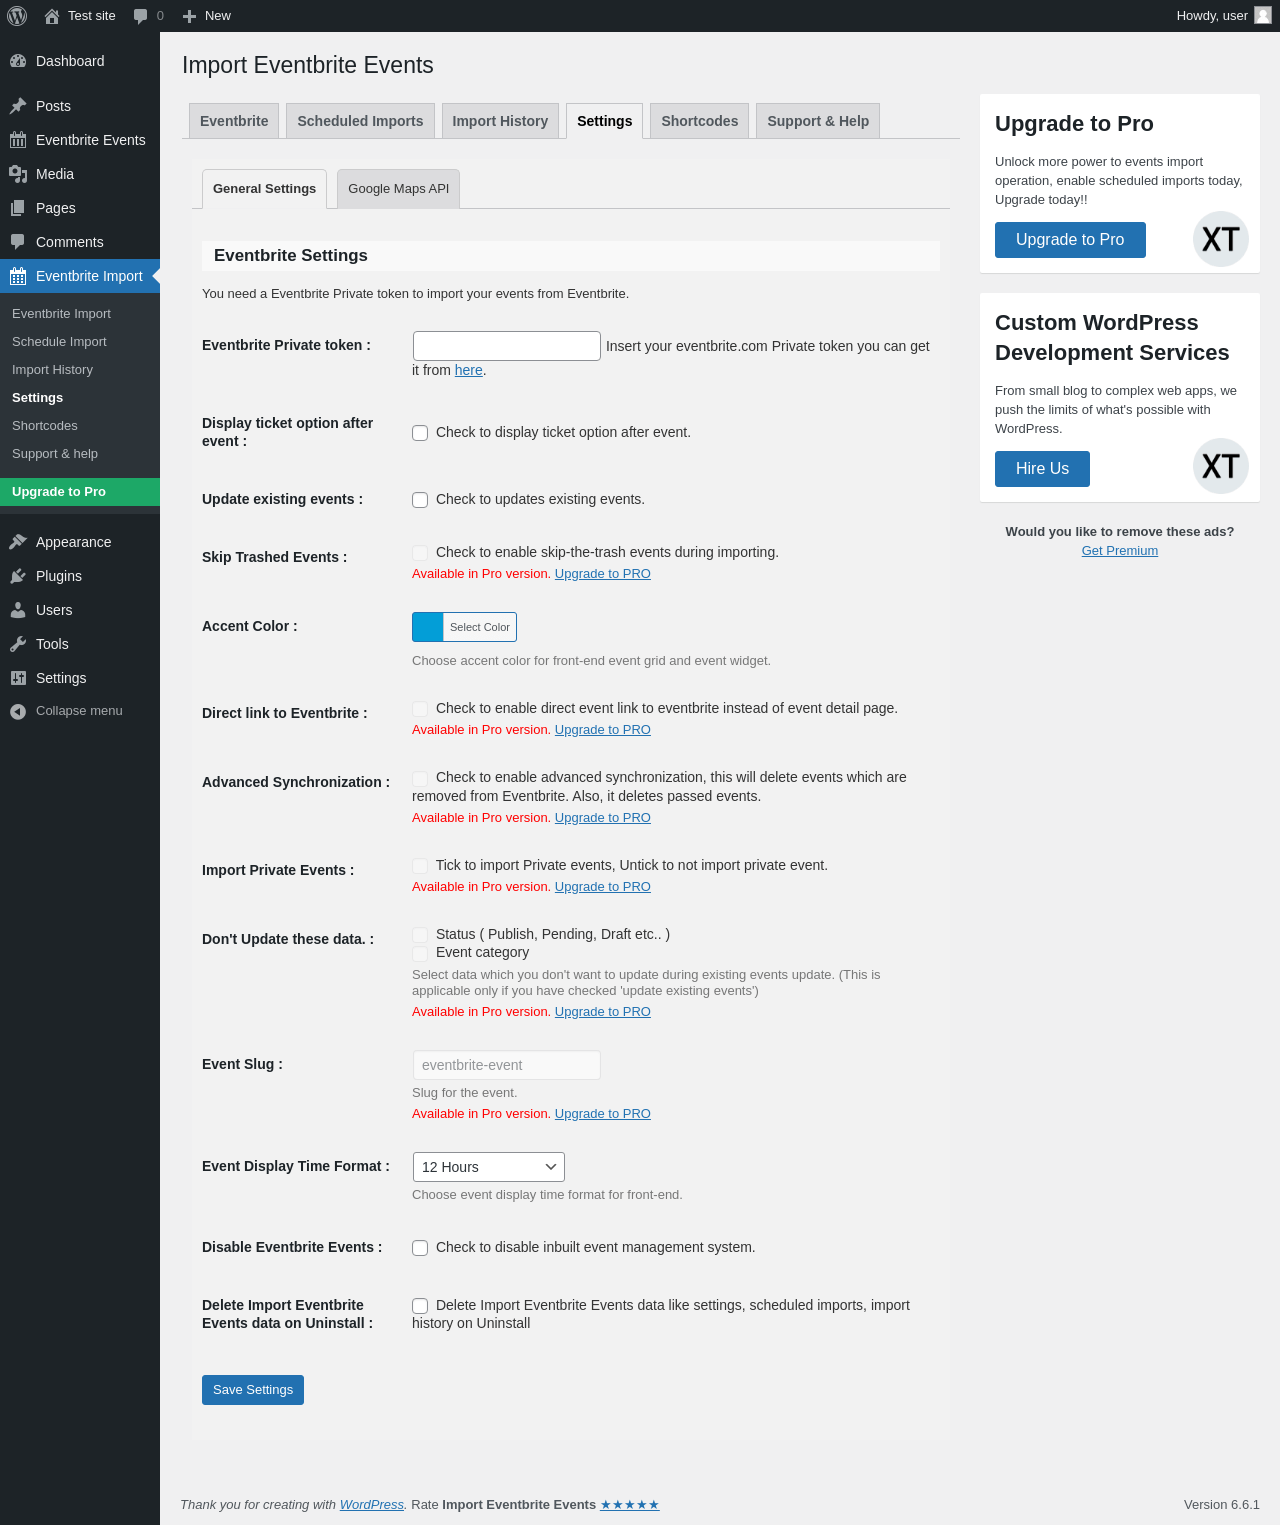Click the Dashboard gauge icon
Viewport: 1280px width, 1525px height.
click(18, 61)
